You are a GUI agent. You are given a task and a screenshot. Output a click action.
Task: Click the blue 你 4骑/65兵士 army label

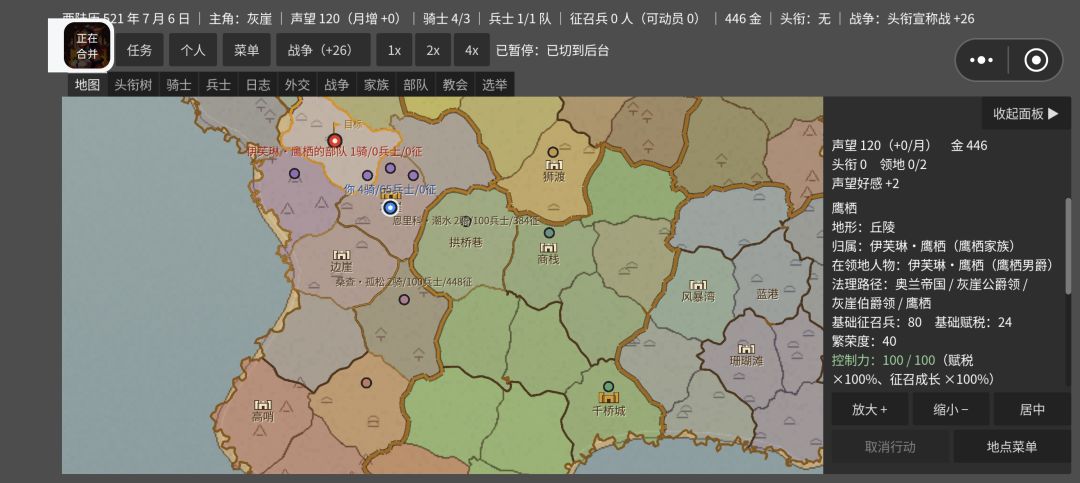(390, 189)
